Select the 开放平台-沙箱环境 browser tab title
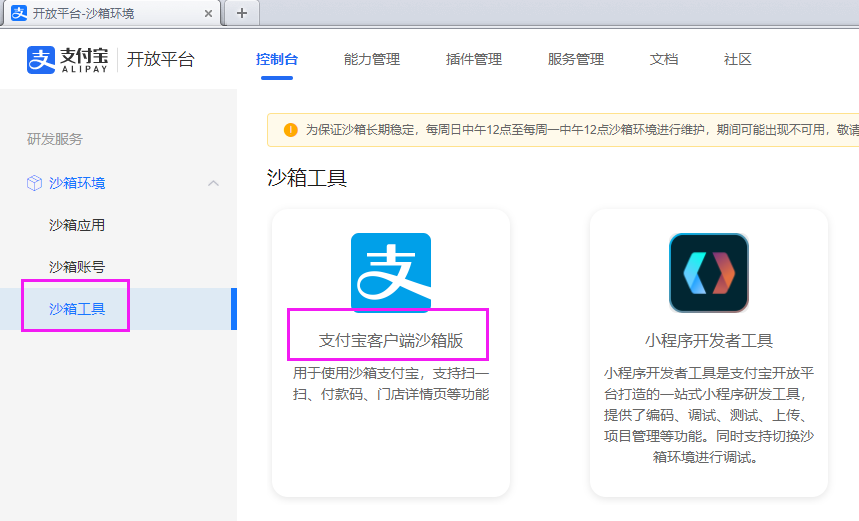859x521 pixels. coord(83,14)
